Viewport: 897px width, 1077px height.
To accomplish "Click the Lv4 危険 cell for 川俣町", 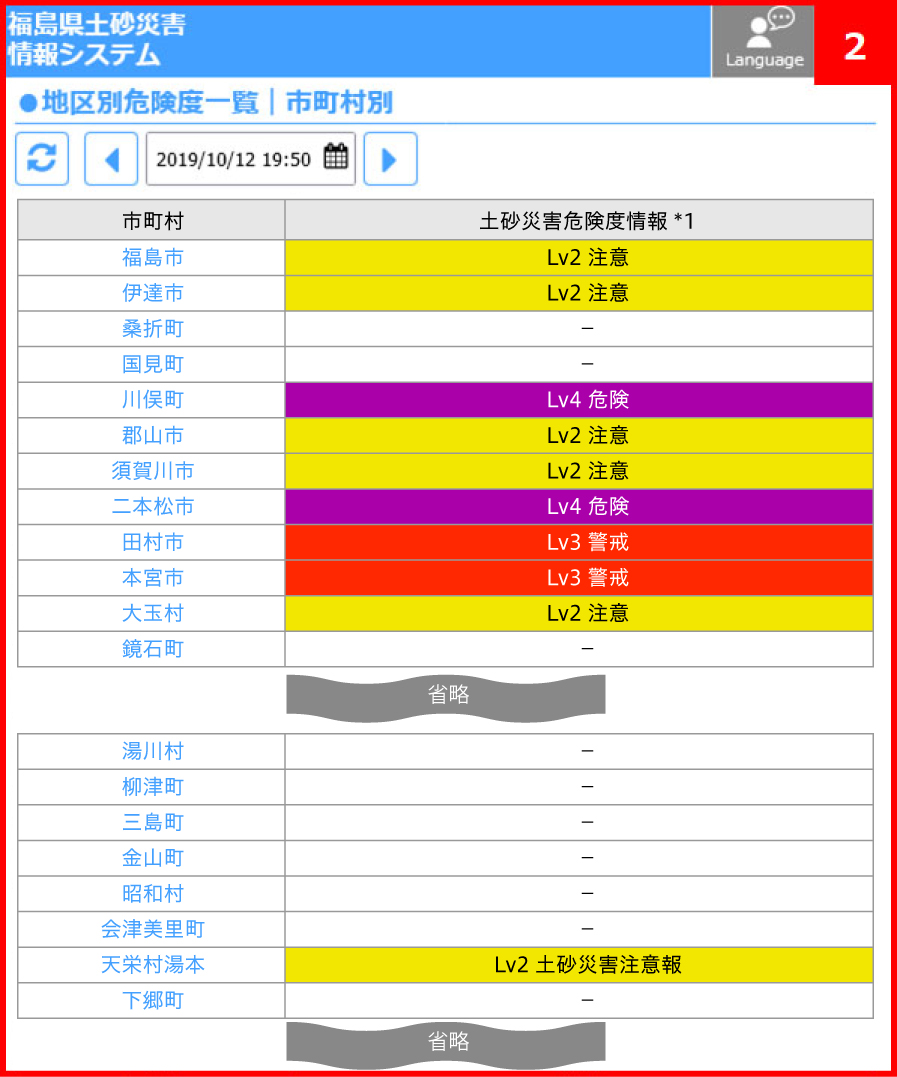I will click(x=579, y=400).
